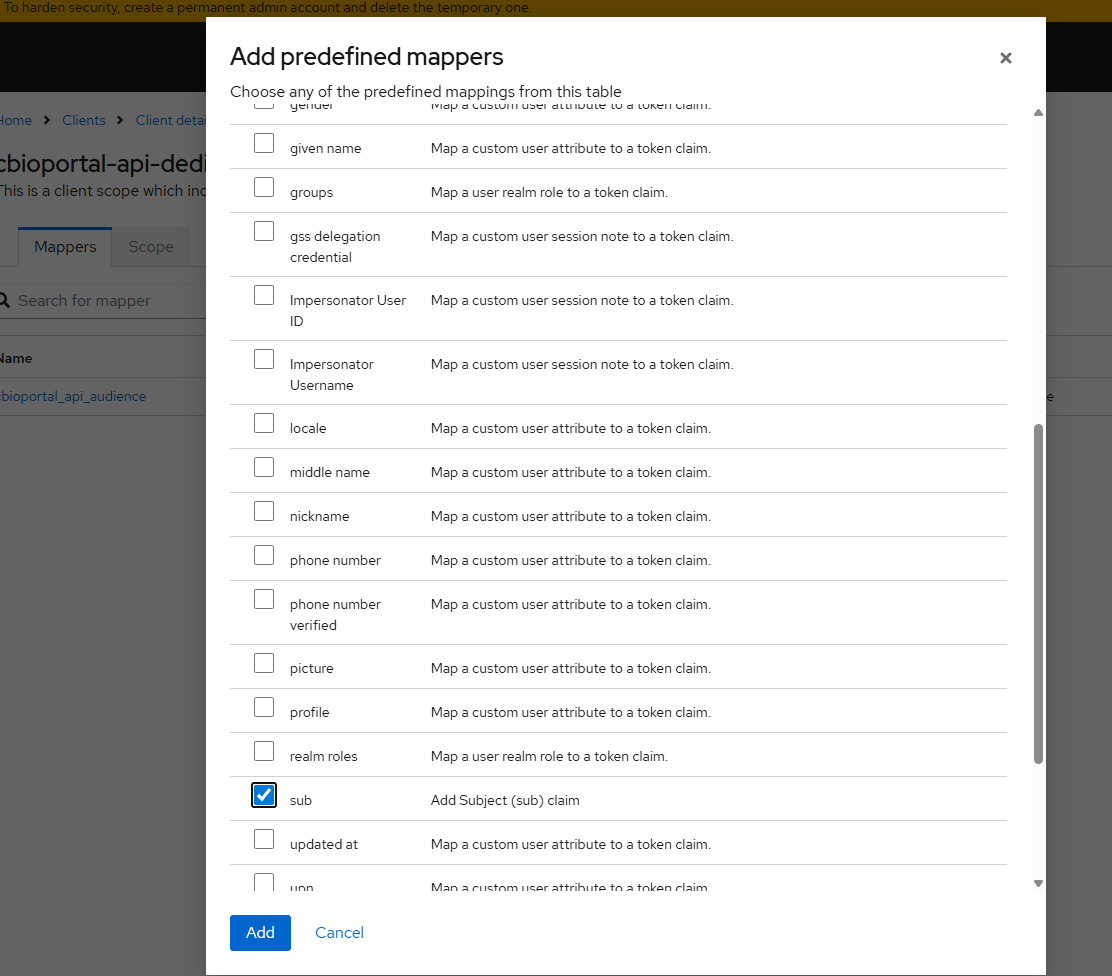Click the 'Impersonator Username' mapper name
This screenshot has width=1112, height=976.
pyautogui.click(x=331, y=375)
